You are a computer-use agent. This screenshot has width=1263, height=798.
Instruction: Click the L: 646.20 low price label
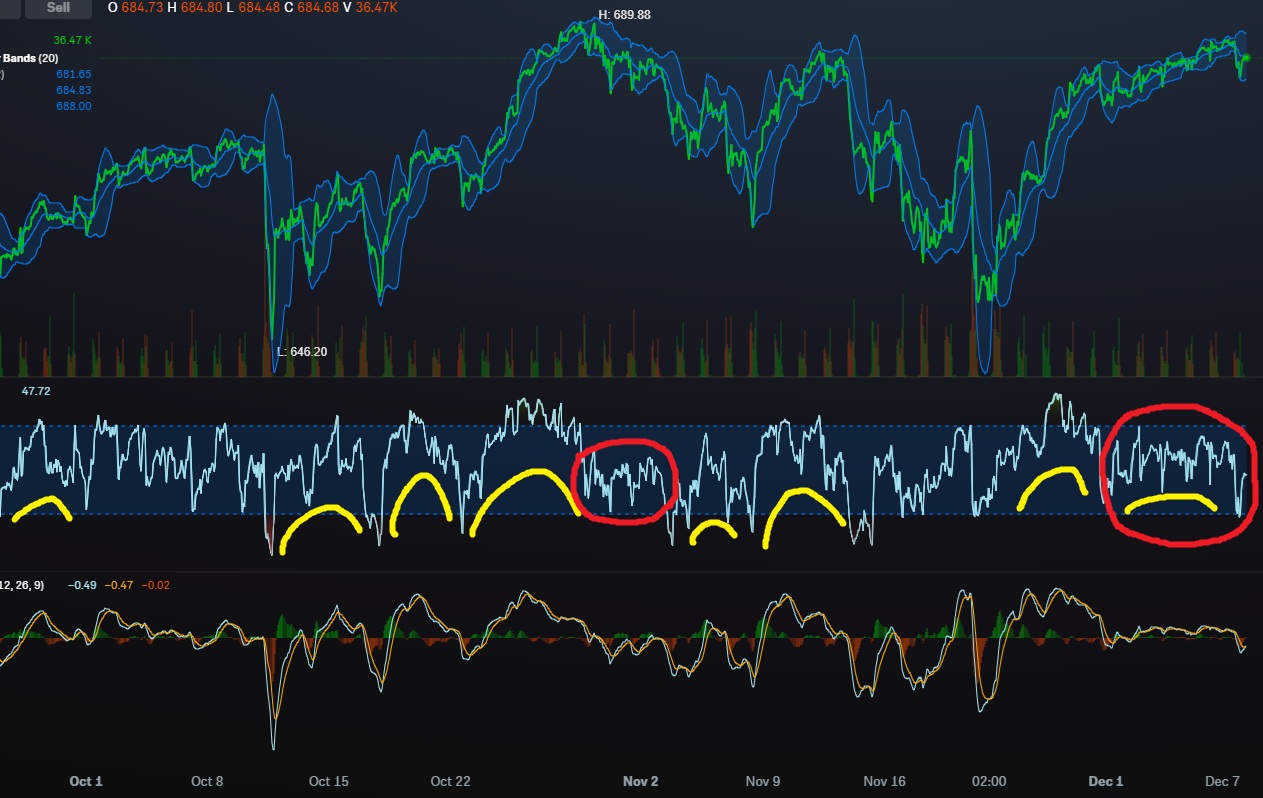pos(302,352)
